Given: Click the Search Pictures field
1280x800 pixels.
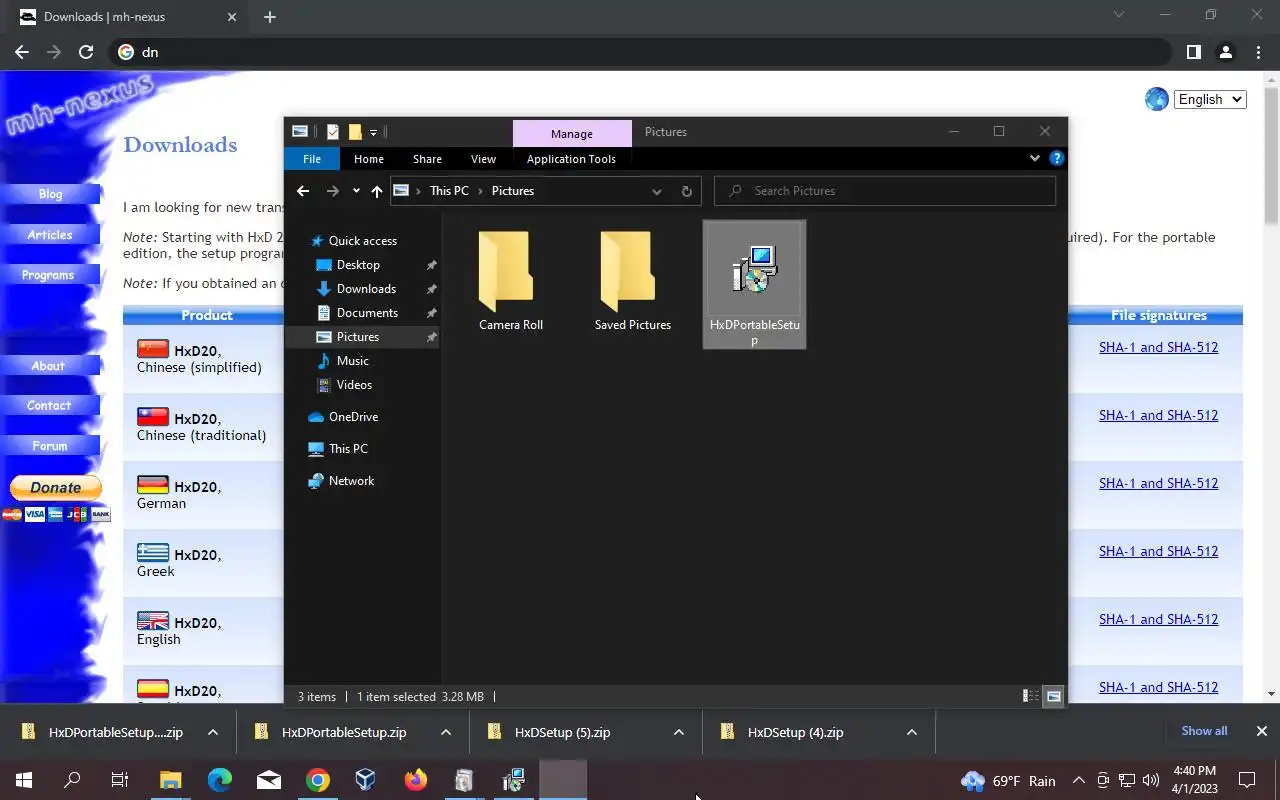Looking at the screenshot, I should 885,191.
